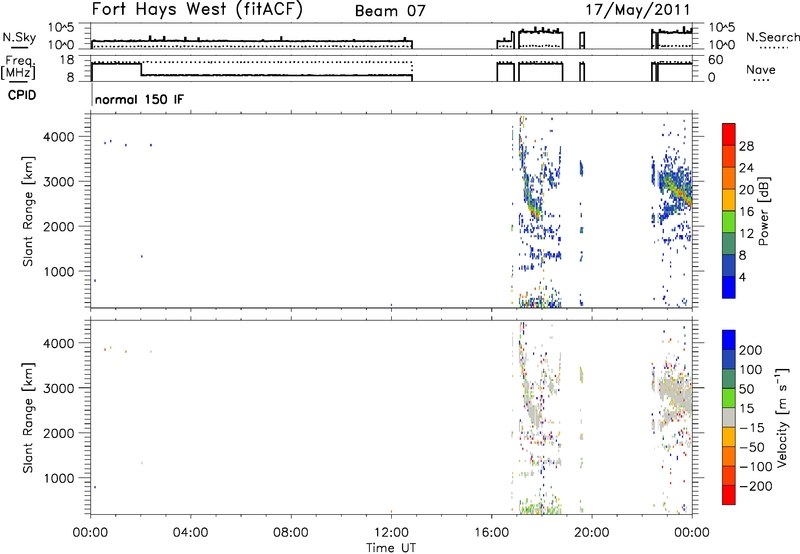Click the grey segment of the Velocity color bar
The image size is (800, 554).
coord(729,418)
